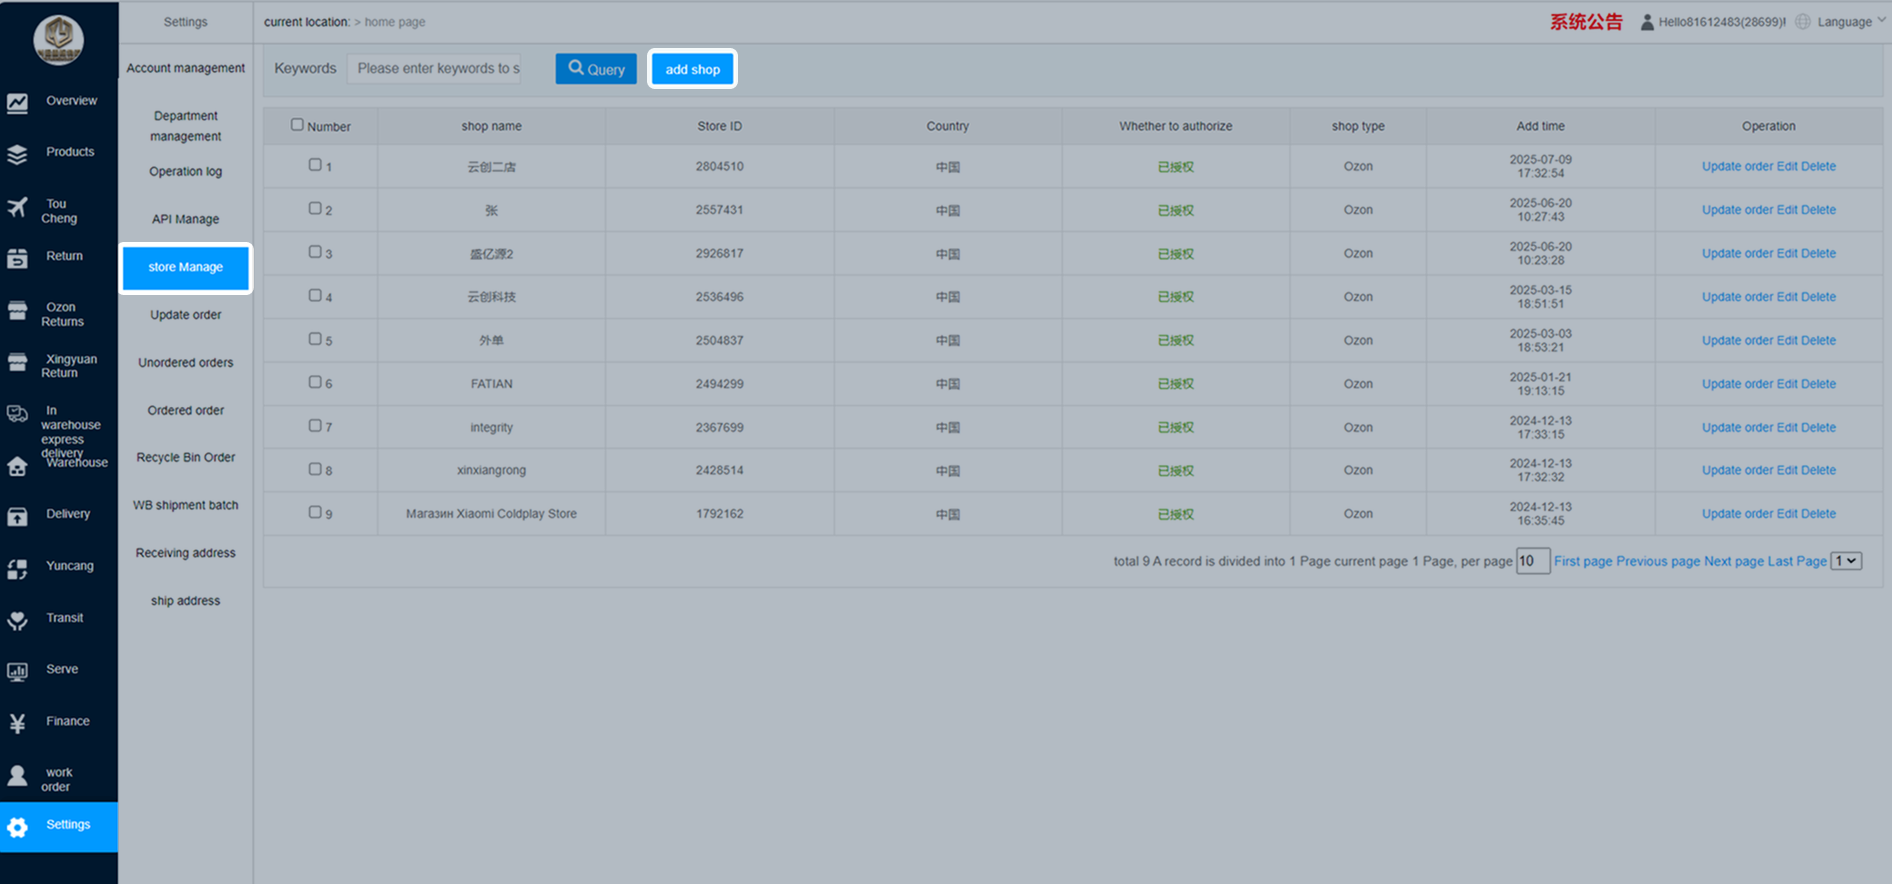Open Ordered order page

point(185,411)
